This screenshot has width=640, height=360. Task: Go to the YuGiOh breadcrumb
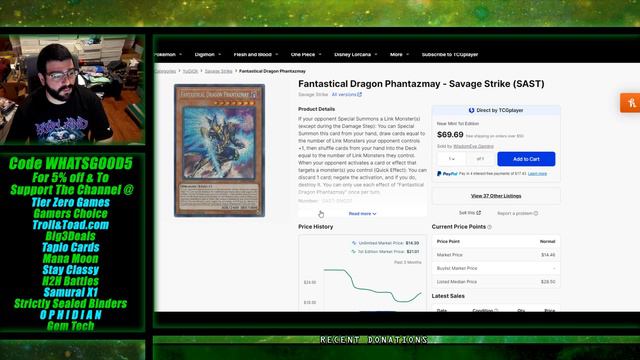click(190, 71)
